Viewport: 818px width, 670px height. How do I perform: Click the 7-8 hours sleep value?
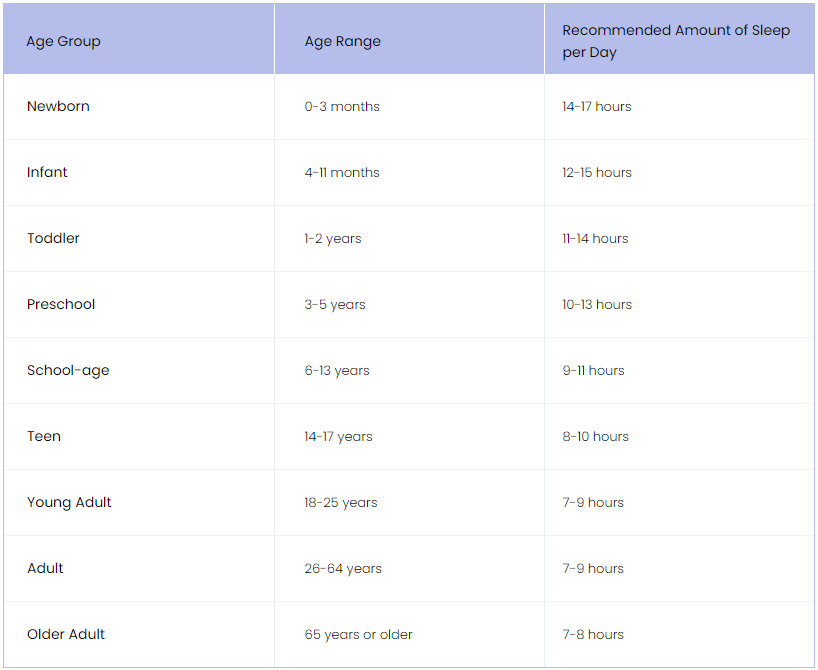click(592, 635)
